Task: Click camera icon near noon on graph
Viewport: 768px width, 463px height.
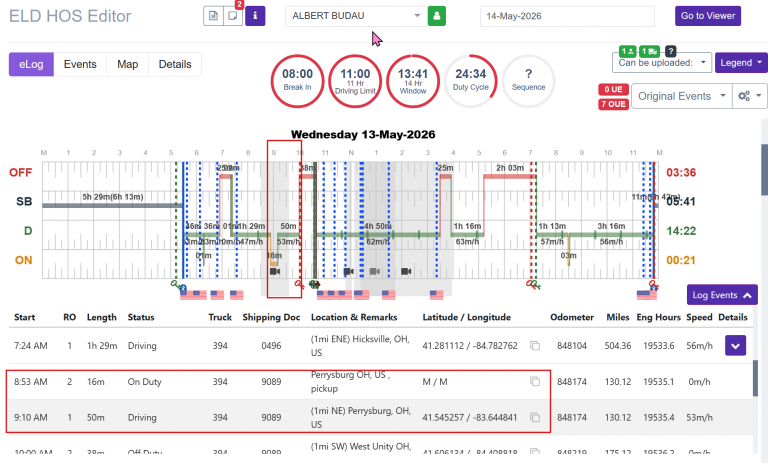Action: pyautogui.click(x=348, y=271)
